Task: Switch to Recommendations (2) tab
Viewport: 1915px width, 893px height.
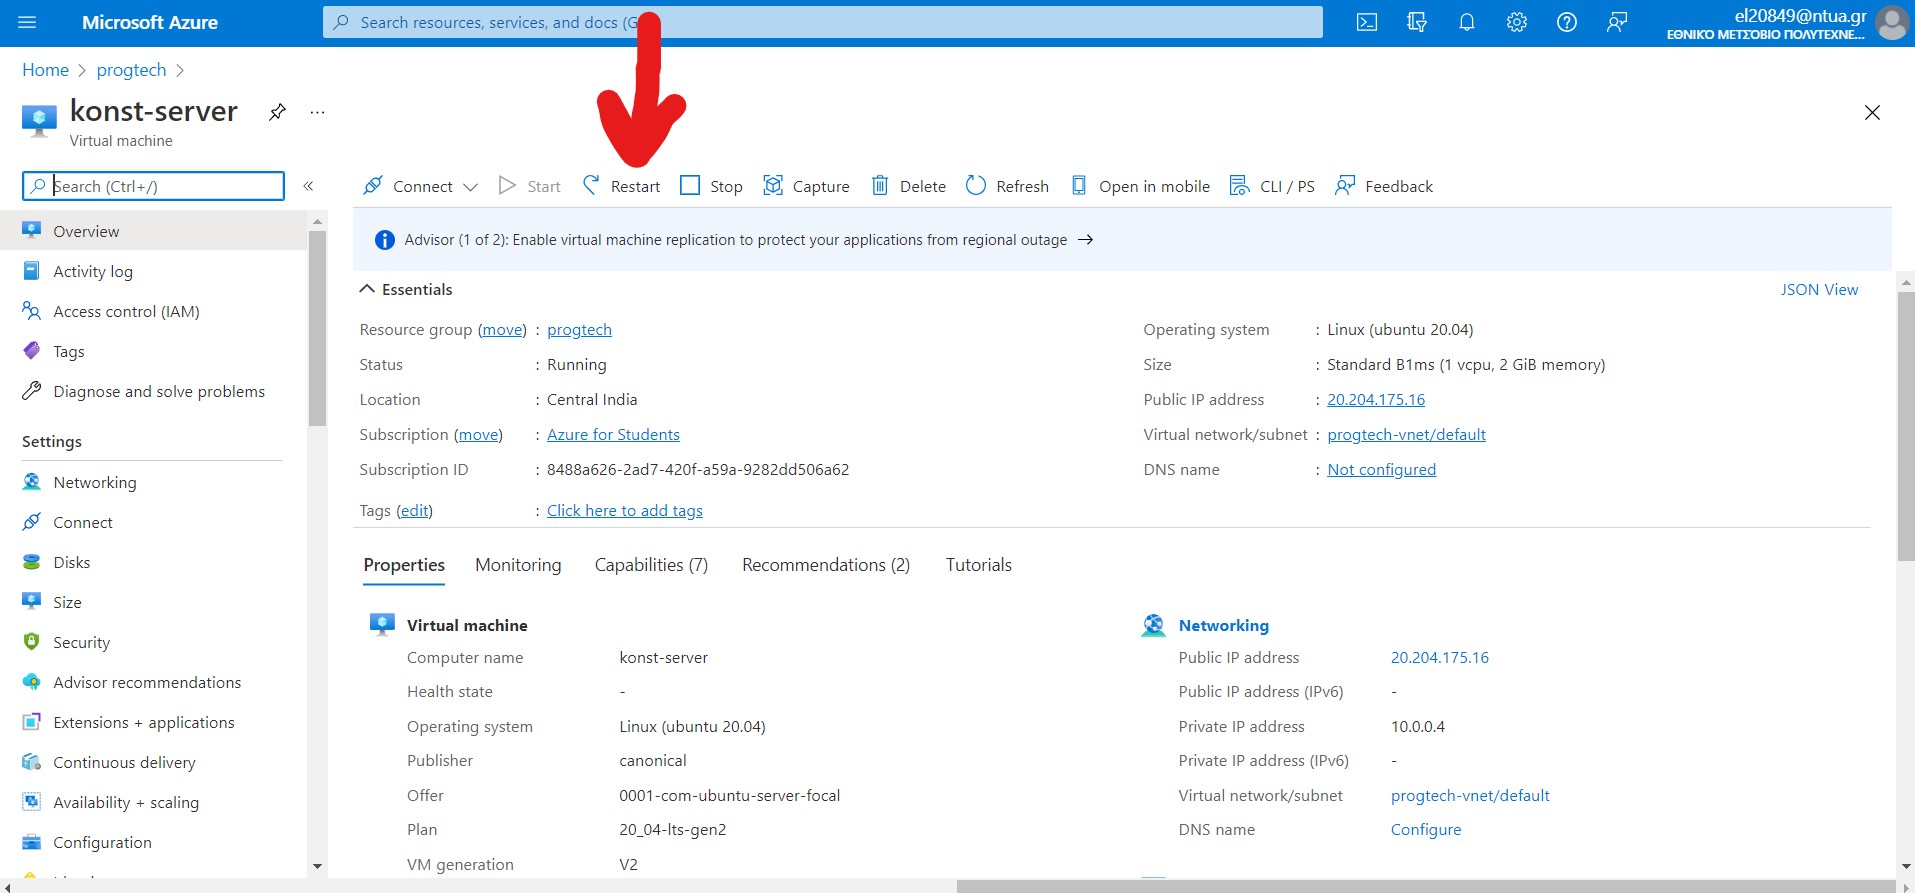Action: [826, 565]
